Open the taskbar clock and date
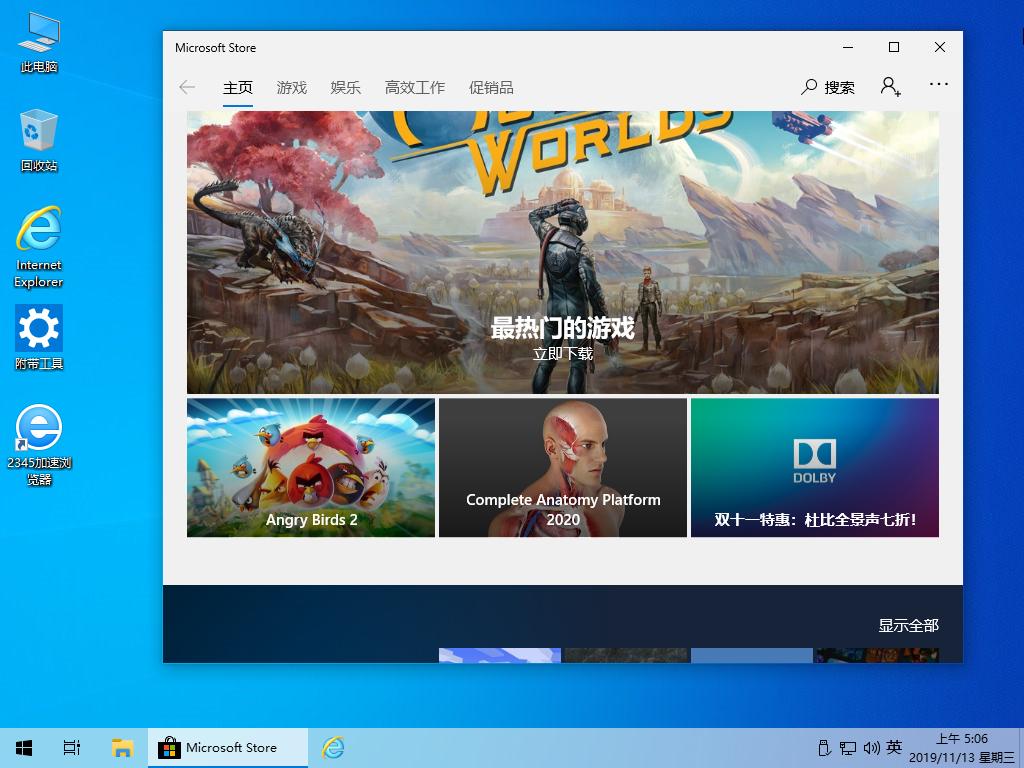1024x768 pixels. point(962,748)
